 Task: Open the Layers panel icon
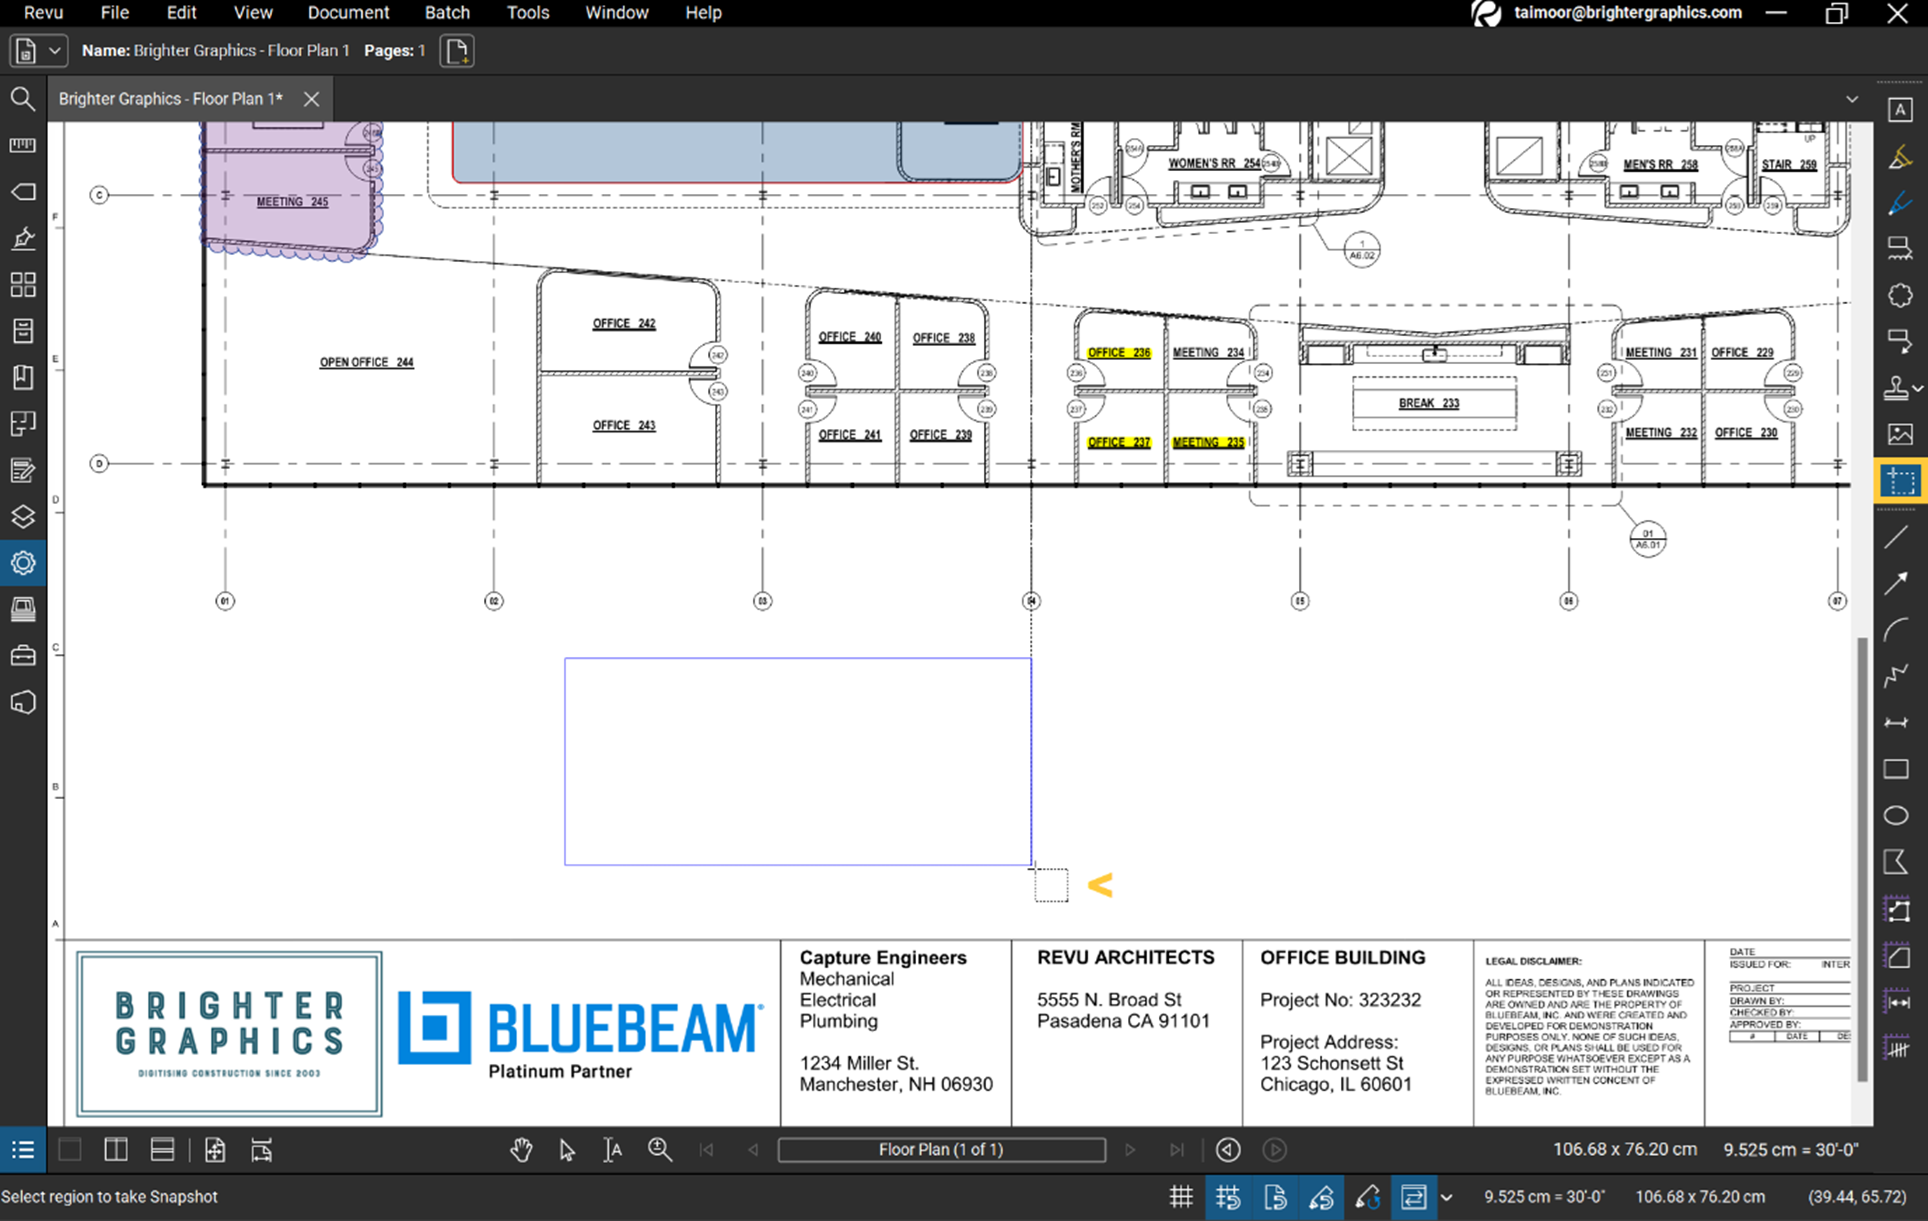pos(22,517)
